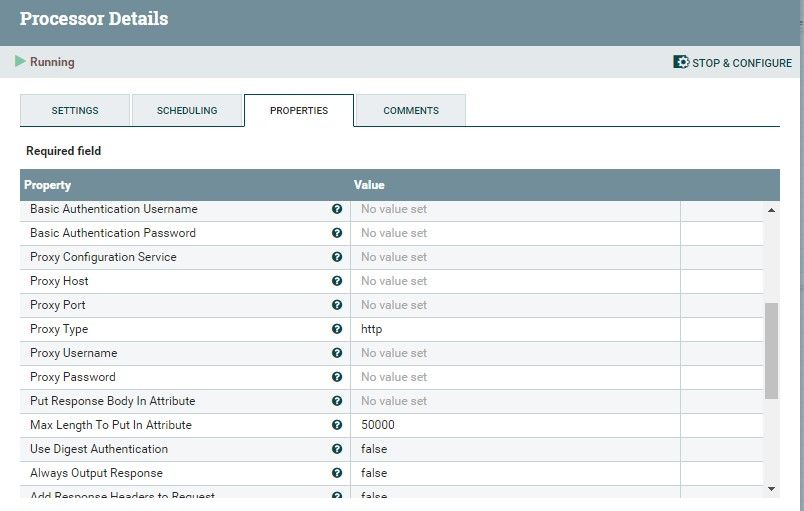Open the Comments tab

411,110
